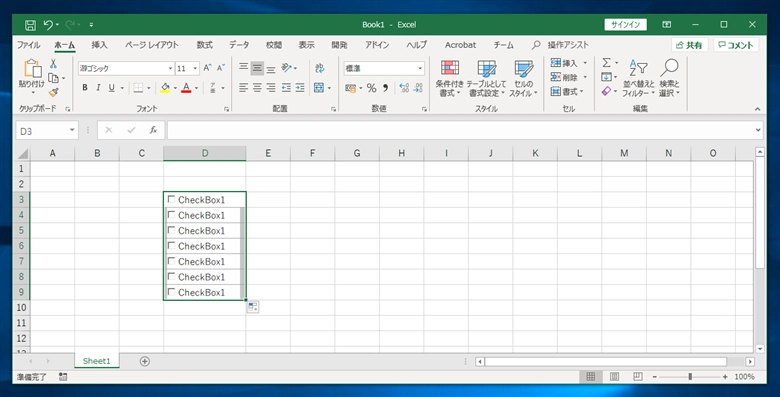Click the Save icon in title bar
Screen dimensions: 780x397
click(30, 25)
